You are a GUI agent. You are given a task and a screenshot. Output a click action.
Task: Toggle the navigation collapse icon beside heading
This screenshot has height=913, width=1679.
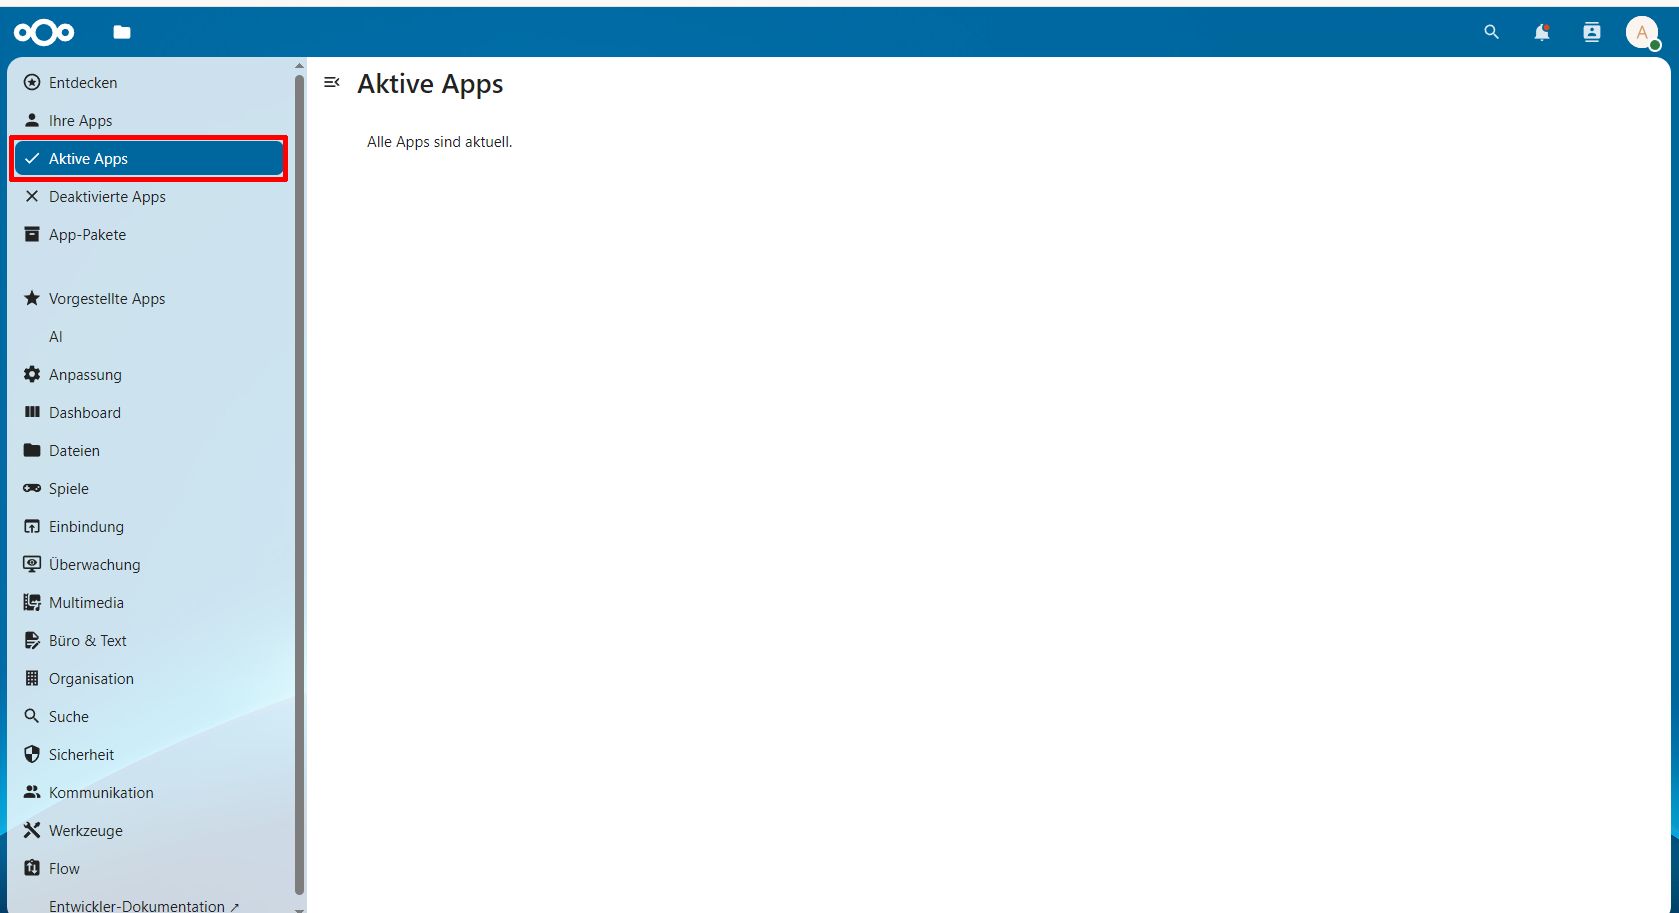pyautogui.click(x=332, y=83)
